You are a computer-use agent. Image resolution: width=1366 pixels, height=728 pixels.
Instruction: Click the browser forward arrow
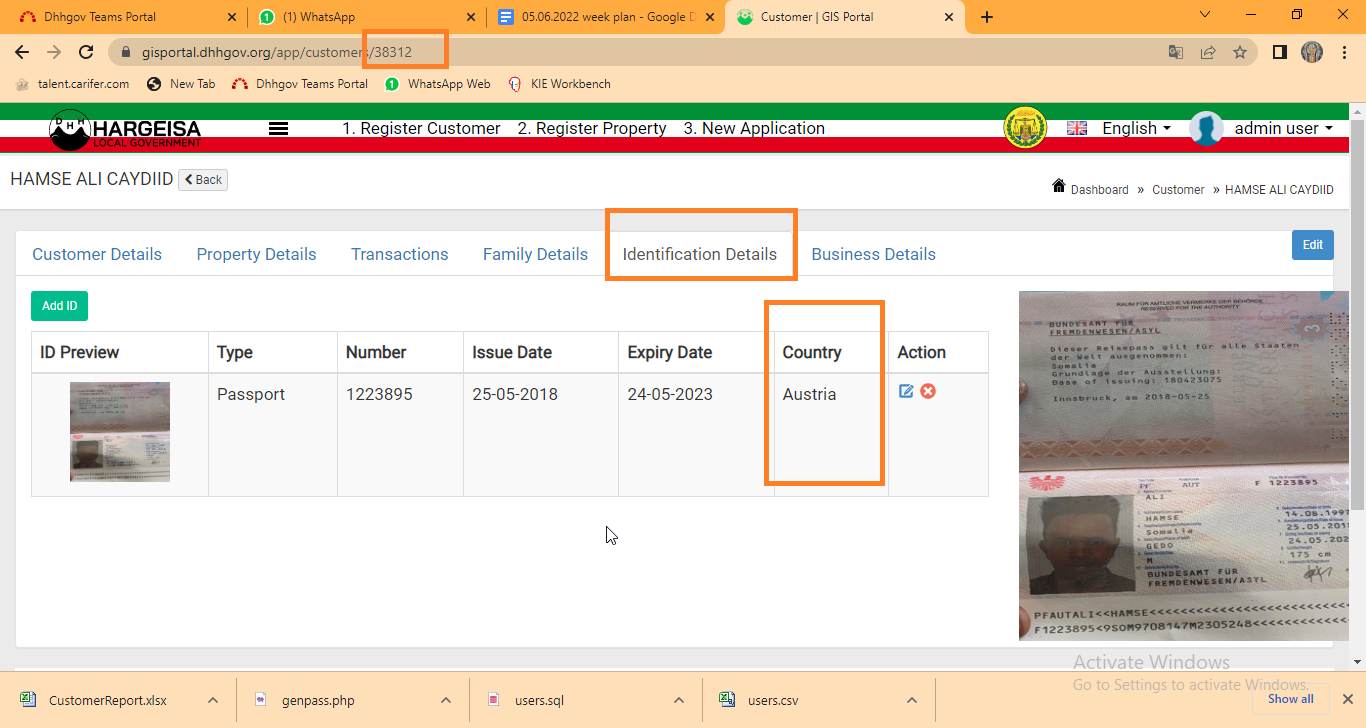[x=54, y=52]
